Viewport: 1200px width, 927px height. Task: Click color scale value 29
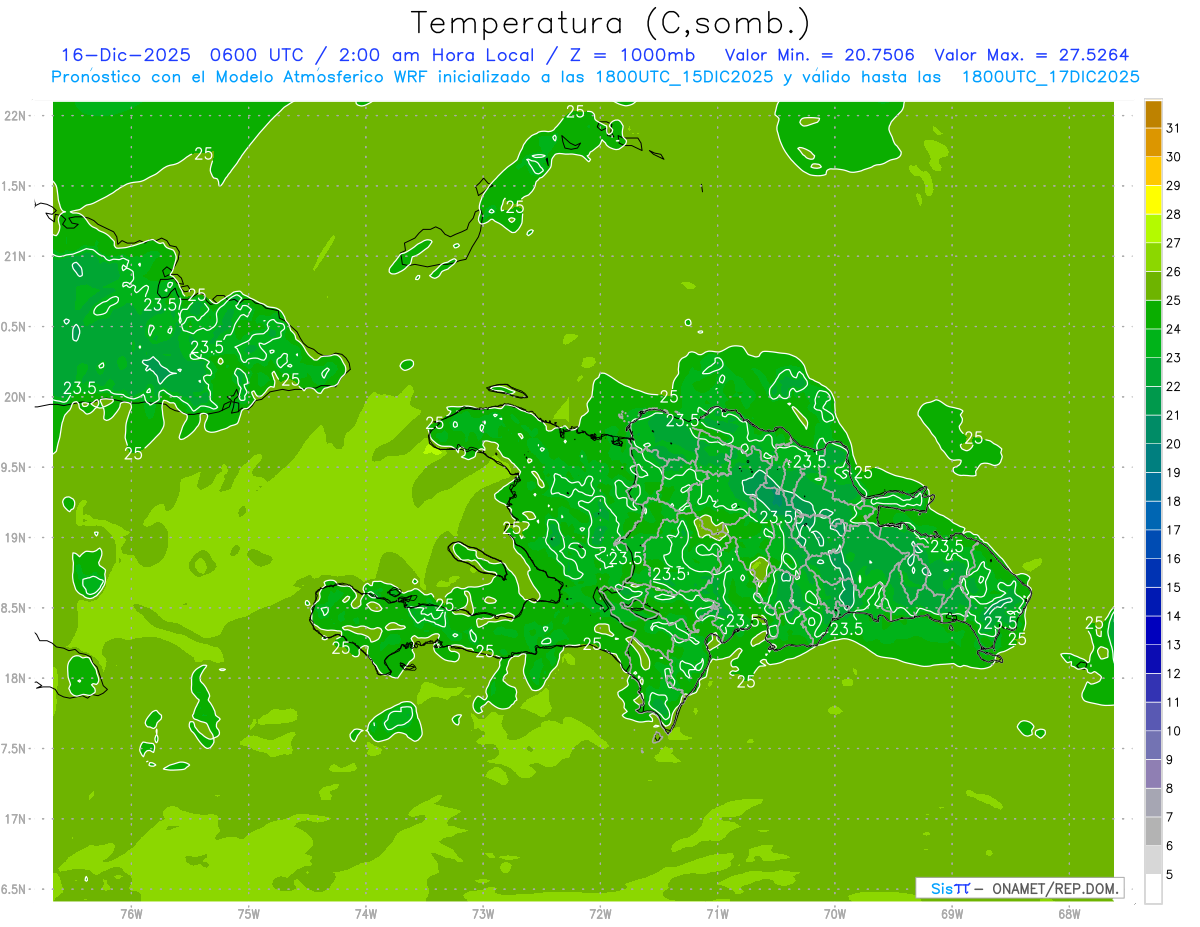click(x=1174, y=186)
